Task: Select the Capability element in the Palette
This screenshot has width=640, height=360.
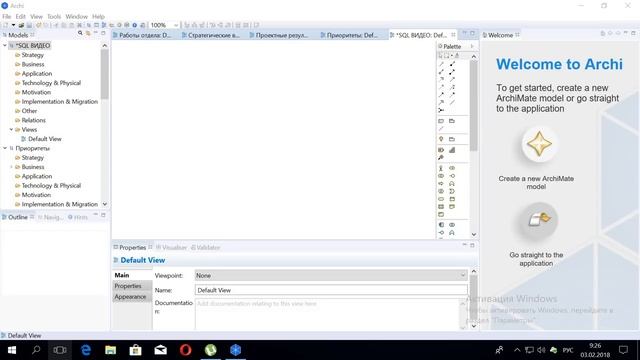Action: point(452,150)
